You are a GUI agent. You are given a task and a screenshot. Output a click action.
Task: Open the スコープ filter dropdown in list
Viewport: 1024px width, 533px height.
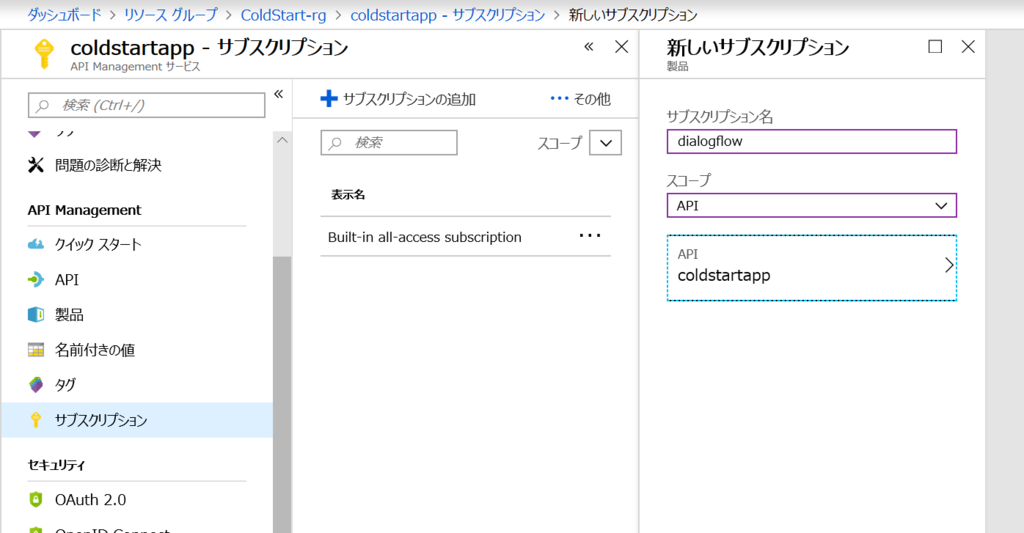click(x=605, y=142)
